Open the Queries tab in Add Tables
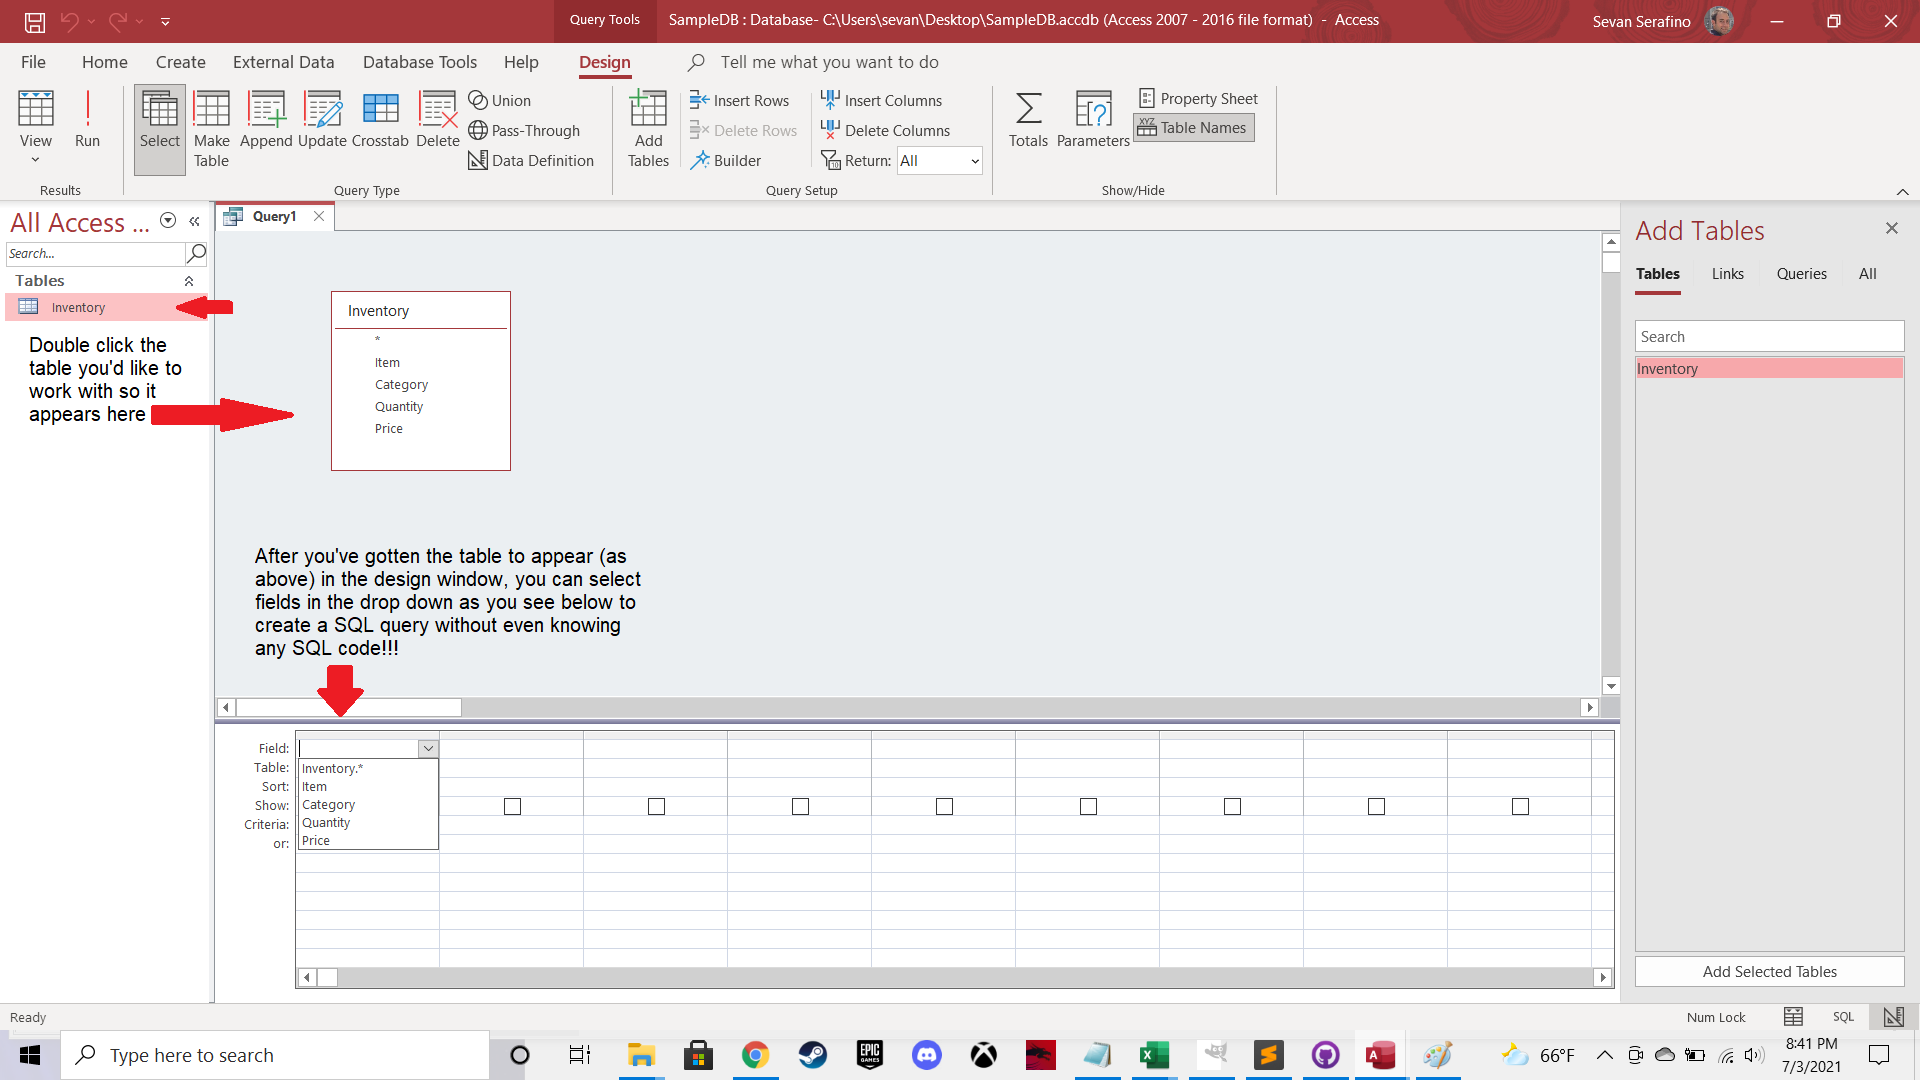The width and height of the screenshot is (1920, 1080). click(1801, 274)
